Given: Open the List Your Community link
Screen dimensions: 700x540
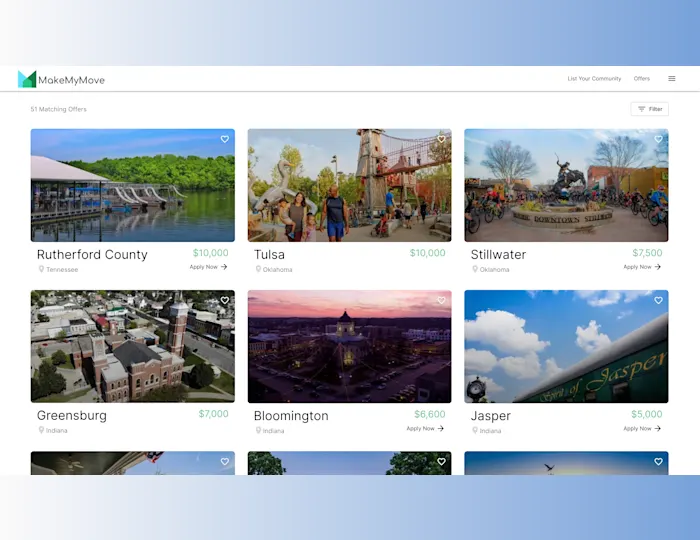Looking at the screenshot, I should 594,79.
